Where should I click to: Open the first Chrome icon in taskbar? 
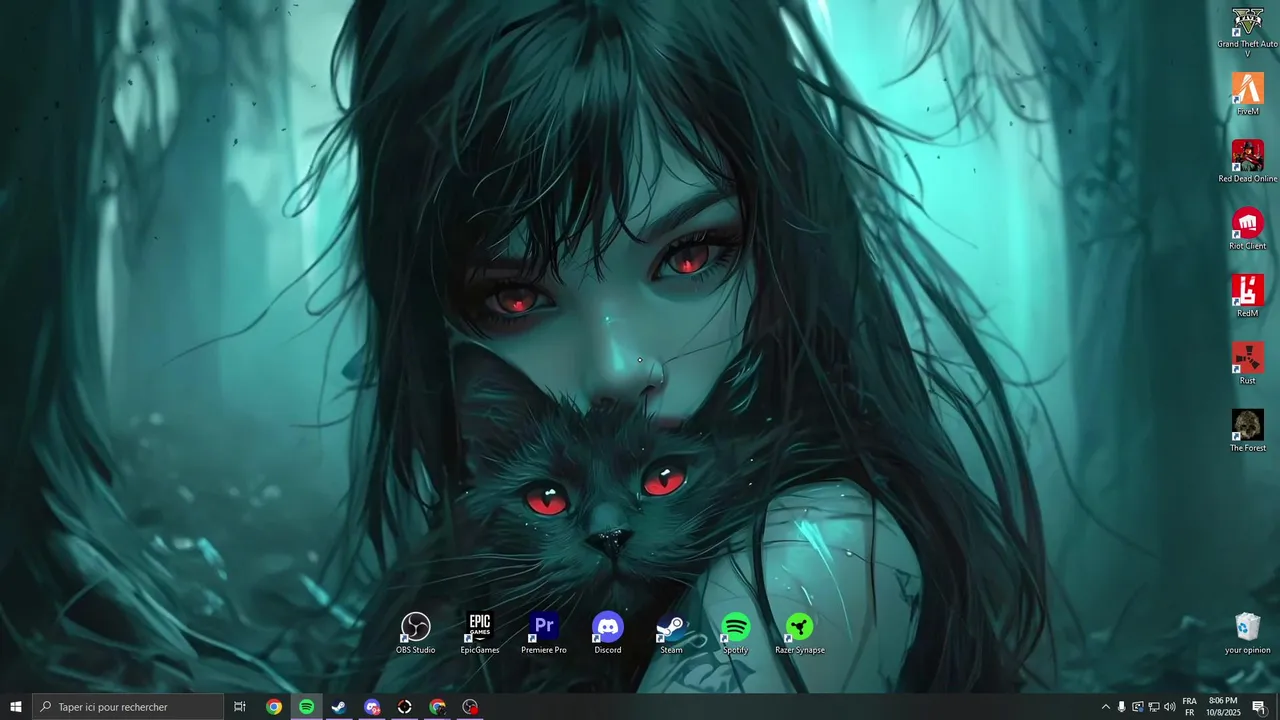click(x=274, y=707)
